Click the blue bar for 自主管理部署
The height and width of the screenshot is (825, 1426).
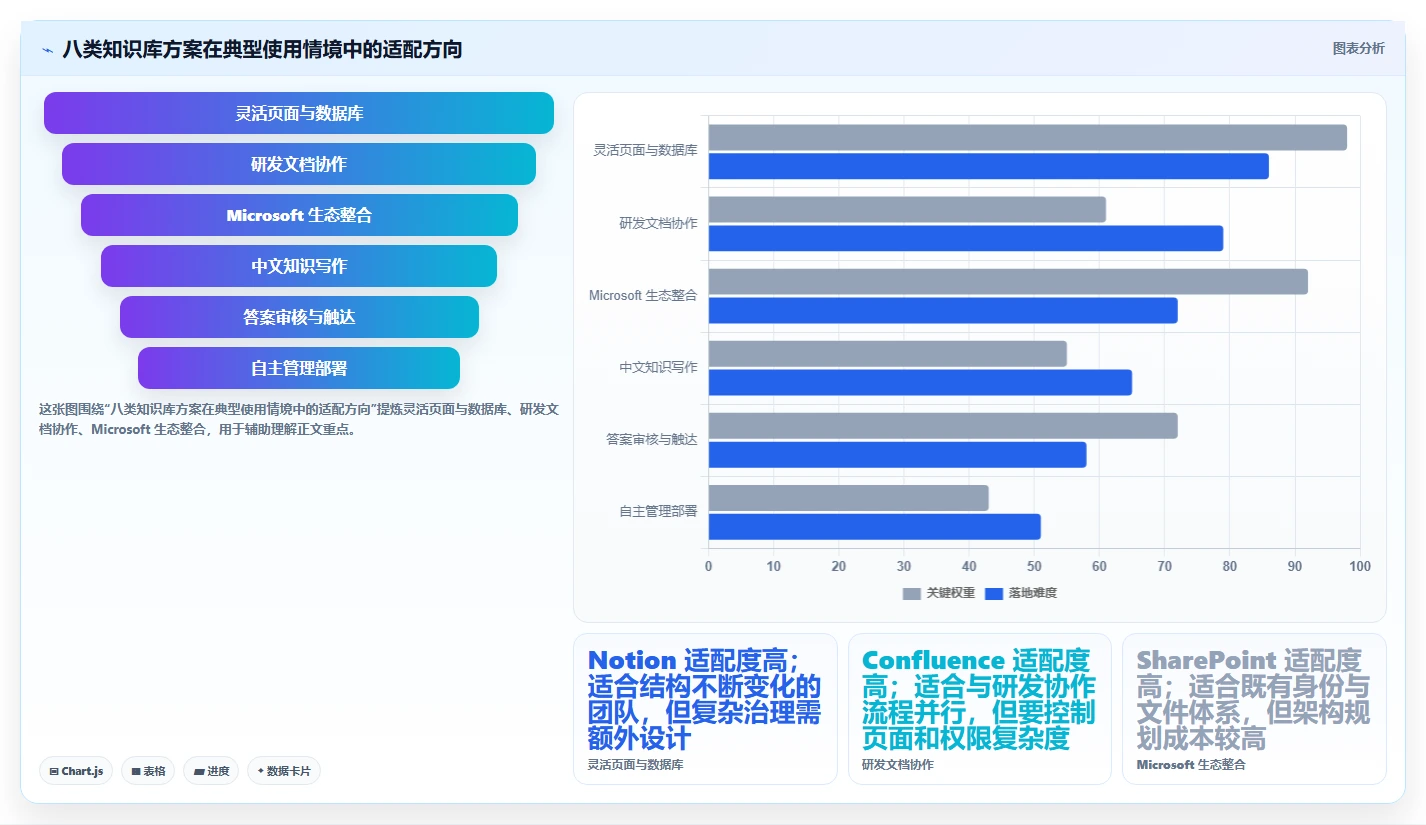coord(875,527)
